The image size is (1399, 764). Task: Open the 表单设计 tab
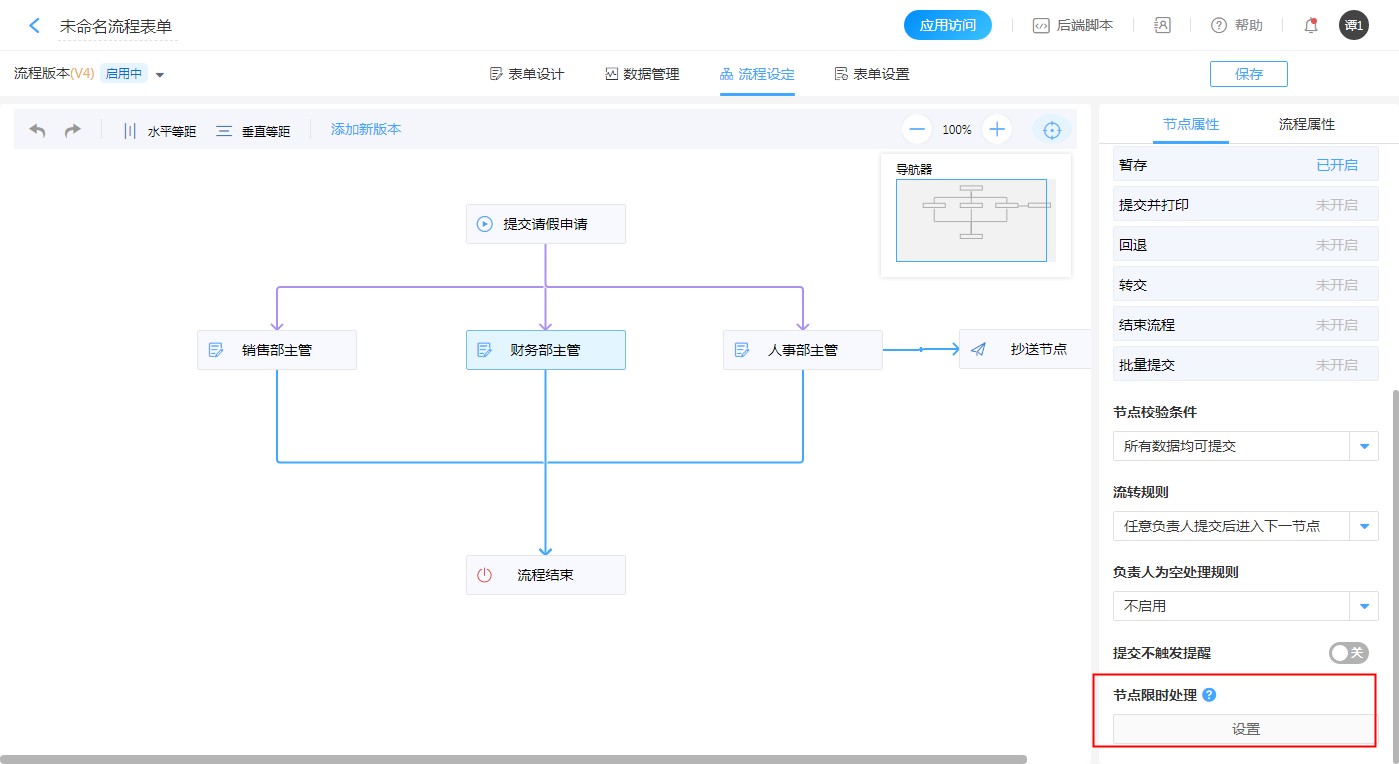pyautogui.click(x=527, y=74)
